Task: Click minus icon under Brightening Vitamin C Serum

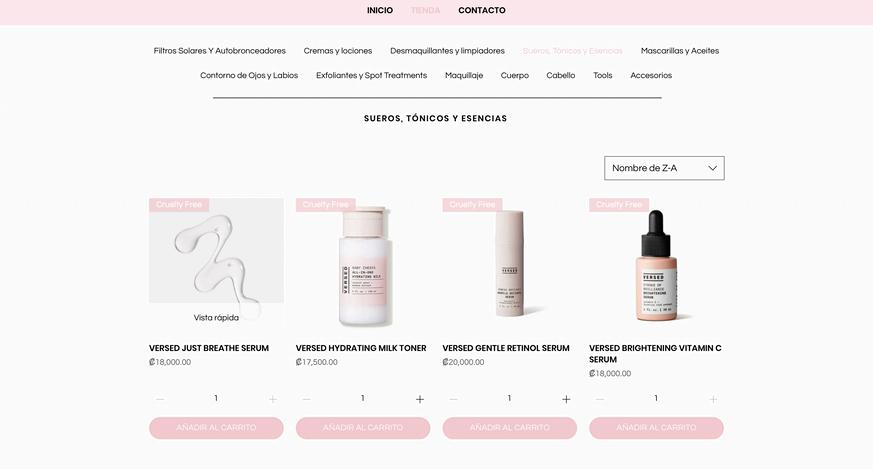Action: click(x=600, y=399)
